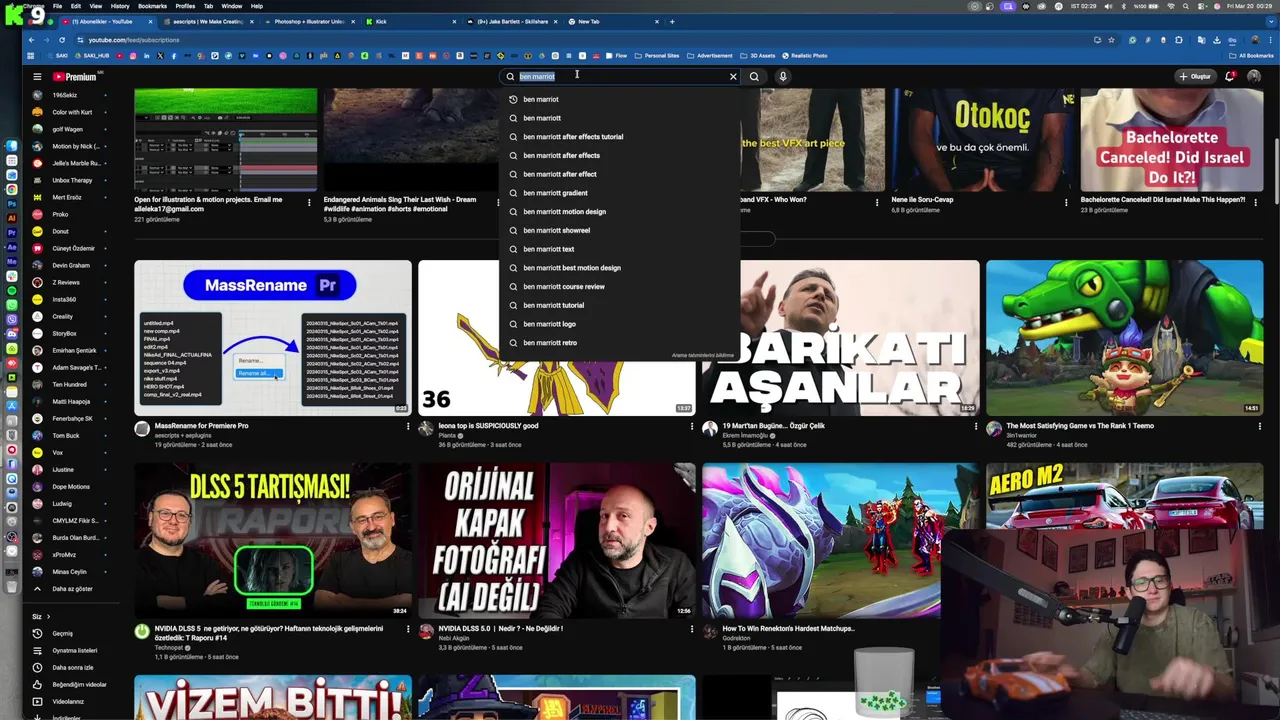Select suggestion ben marriott showreel

(620, 230)
